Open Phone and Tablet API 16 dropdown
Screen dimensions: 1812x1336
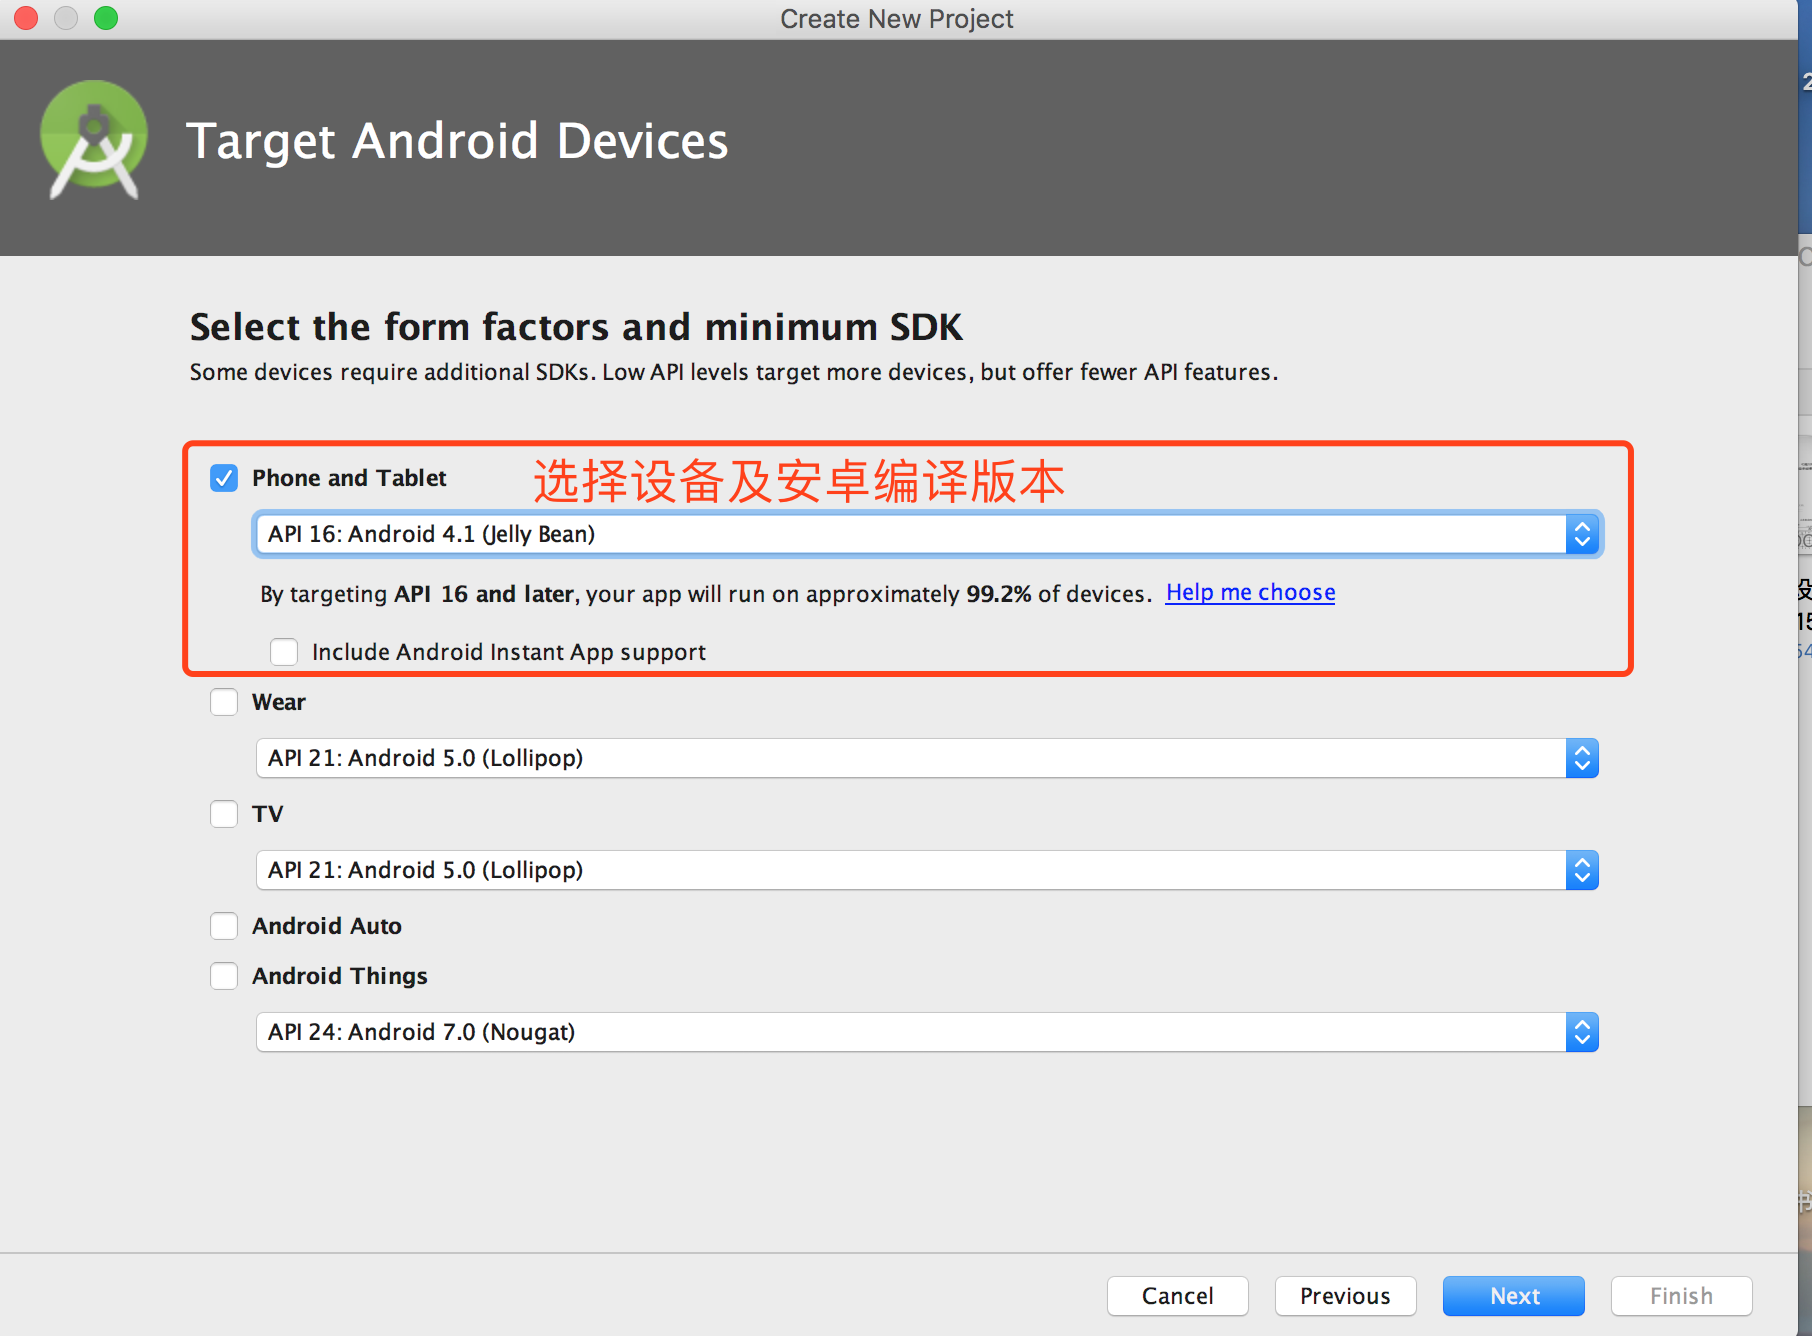(x=927, y=534)
